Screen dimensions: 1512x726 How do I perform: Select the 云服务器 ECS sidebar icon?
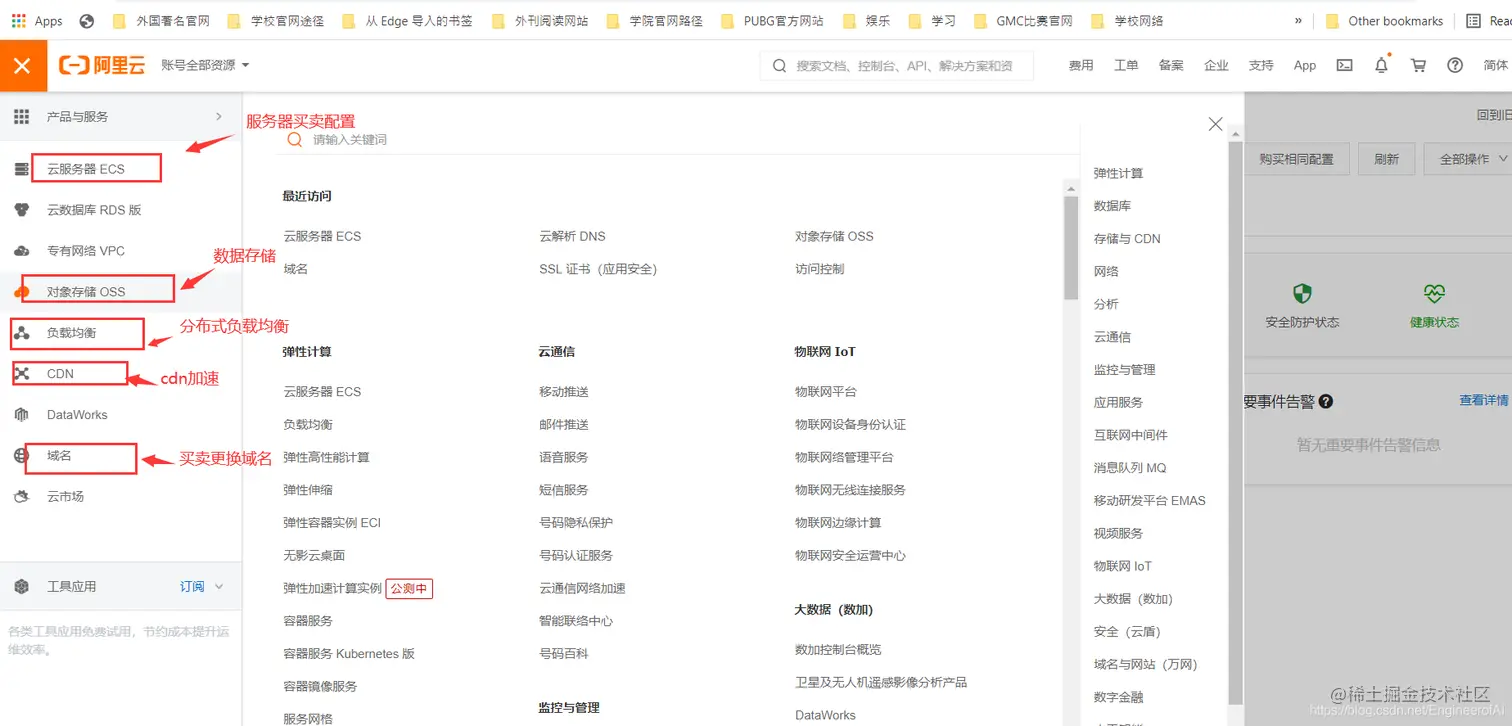pyautogui.click(x=22, y=168)
